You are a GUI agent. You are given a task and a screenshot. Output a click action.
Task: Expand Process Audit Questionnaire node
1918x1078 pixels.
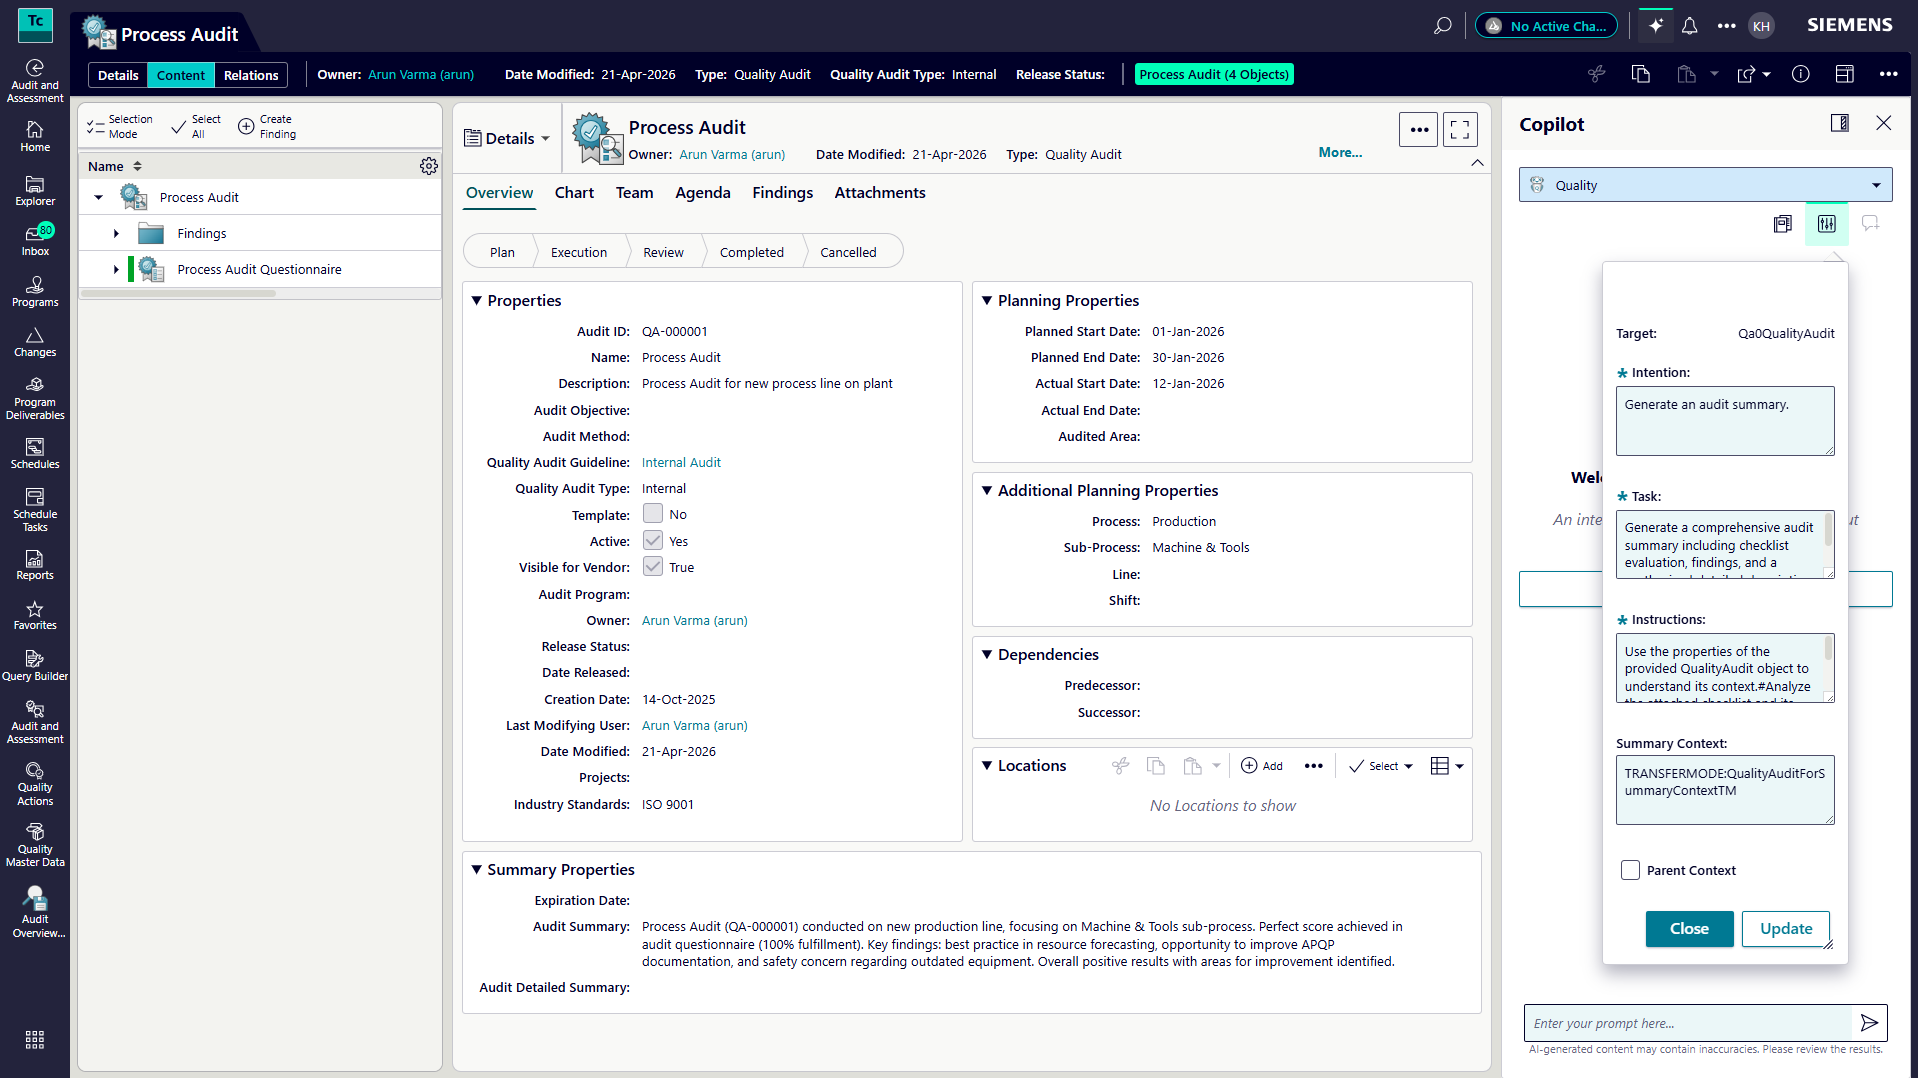pyautogui.click(x=116, y=269)
